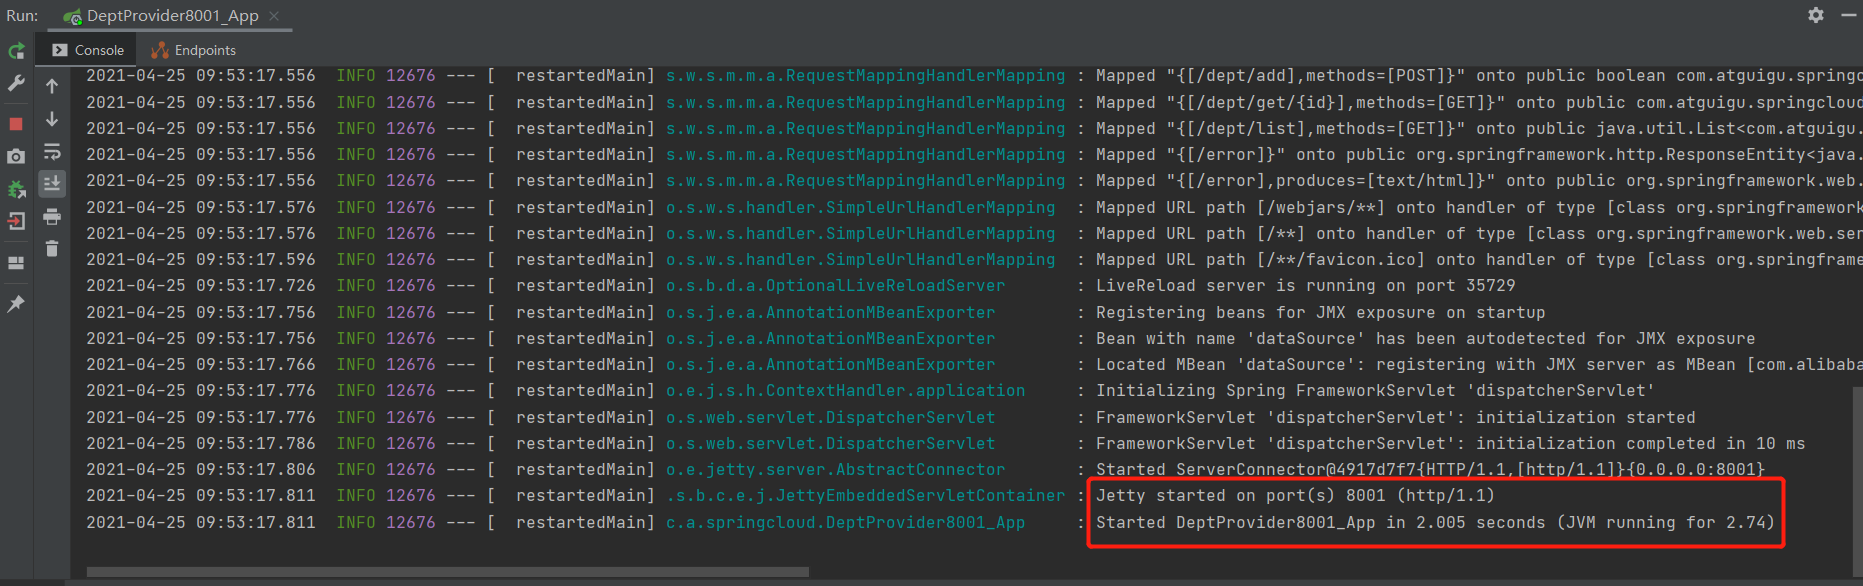Click the '/webjars/**' URL path mapping line
The width and height of the screenshot is (1863, 586).
click(x=1479, y=207)
